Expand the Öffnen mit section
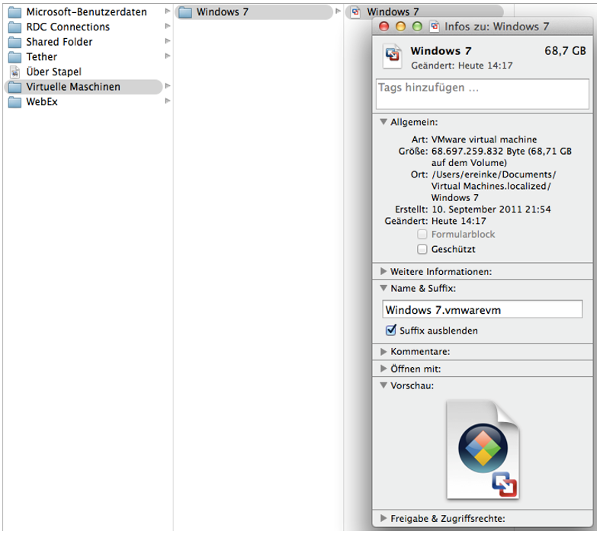Viewport: 600px width, 534px height. click(384, 369)
